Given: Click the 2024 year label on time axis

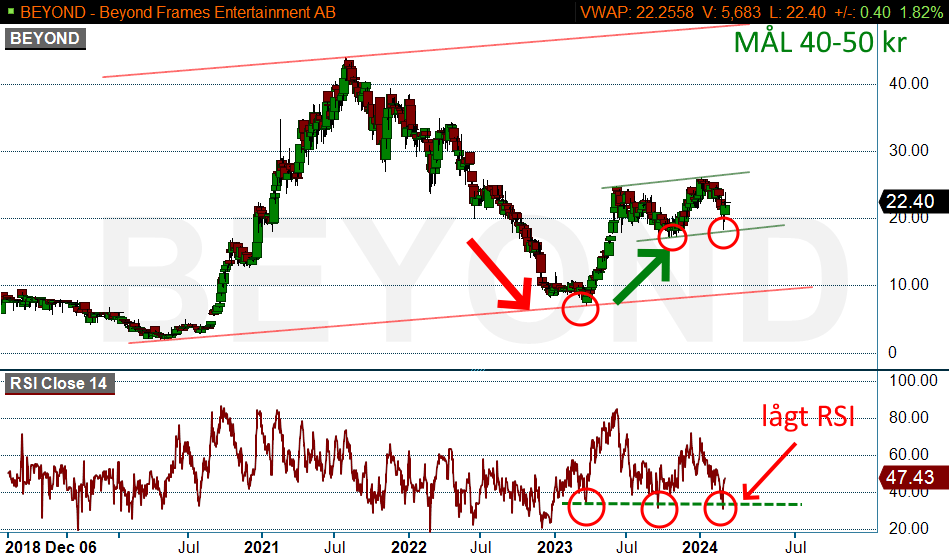Looking at the screenshot, I should pyautogui.click(x=700, y=547).
